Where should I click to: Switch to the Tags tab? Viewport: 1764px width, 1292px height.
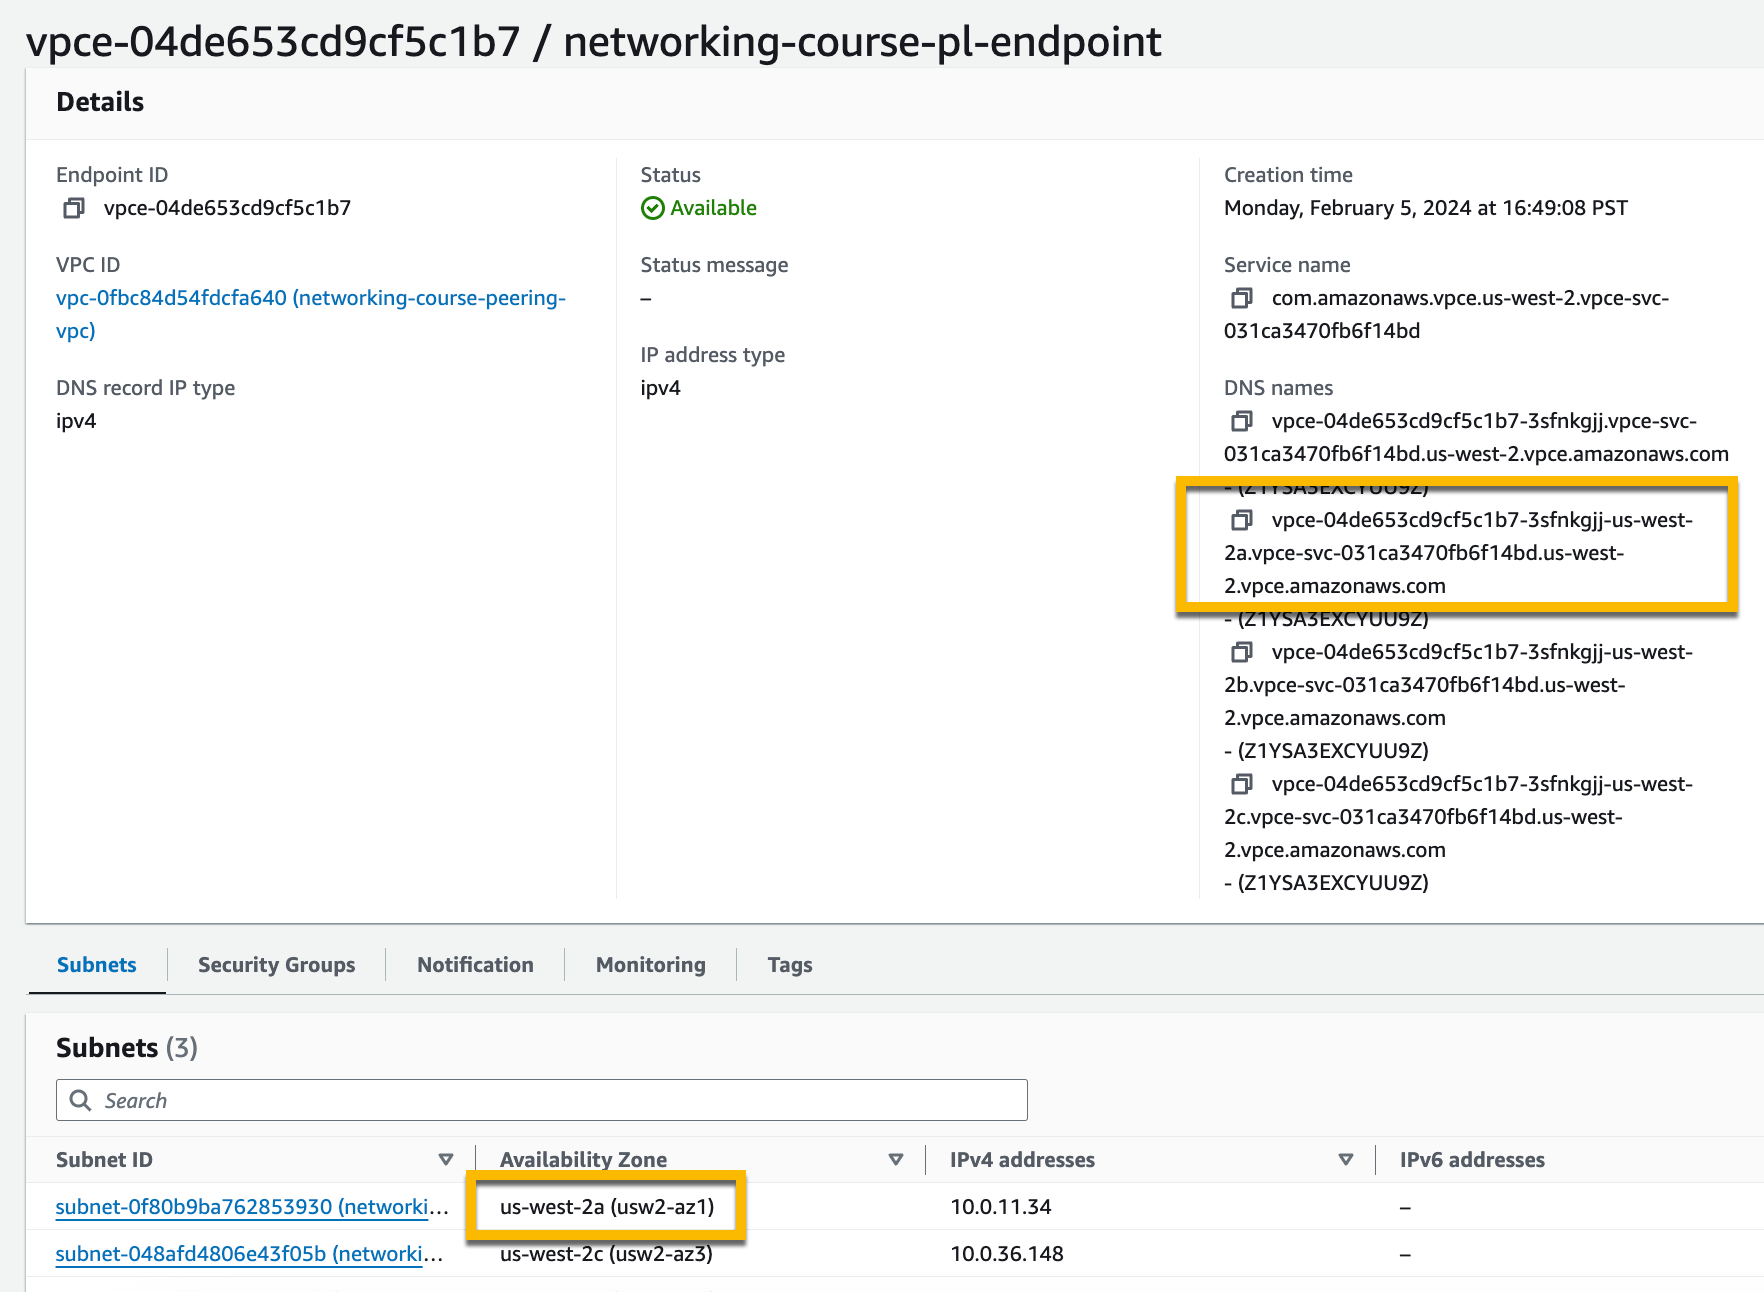(789, 964)
